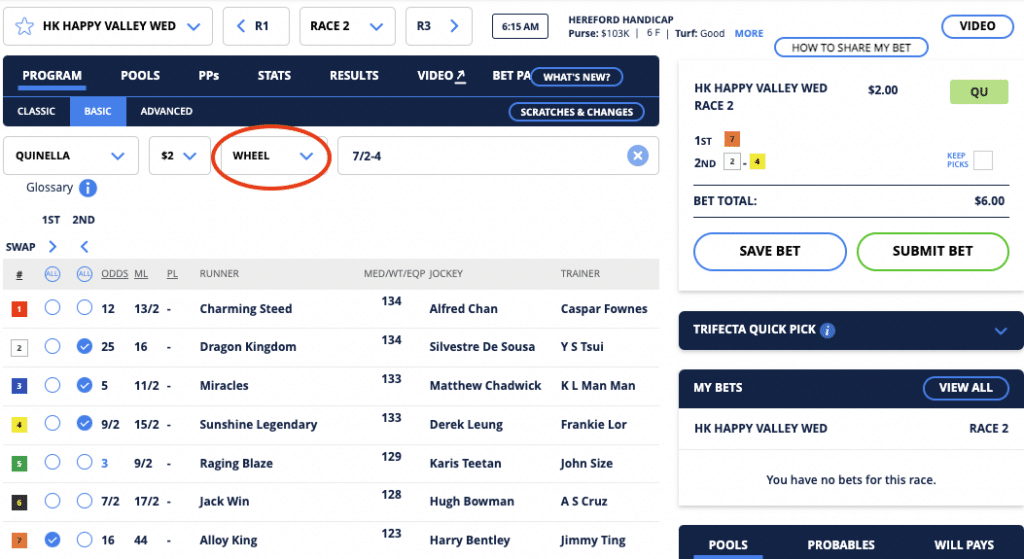Sort by PL column header
This screenshot has width=1024, height=559.
click(x=172, y=274)
